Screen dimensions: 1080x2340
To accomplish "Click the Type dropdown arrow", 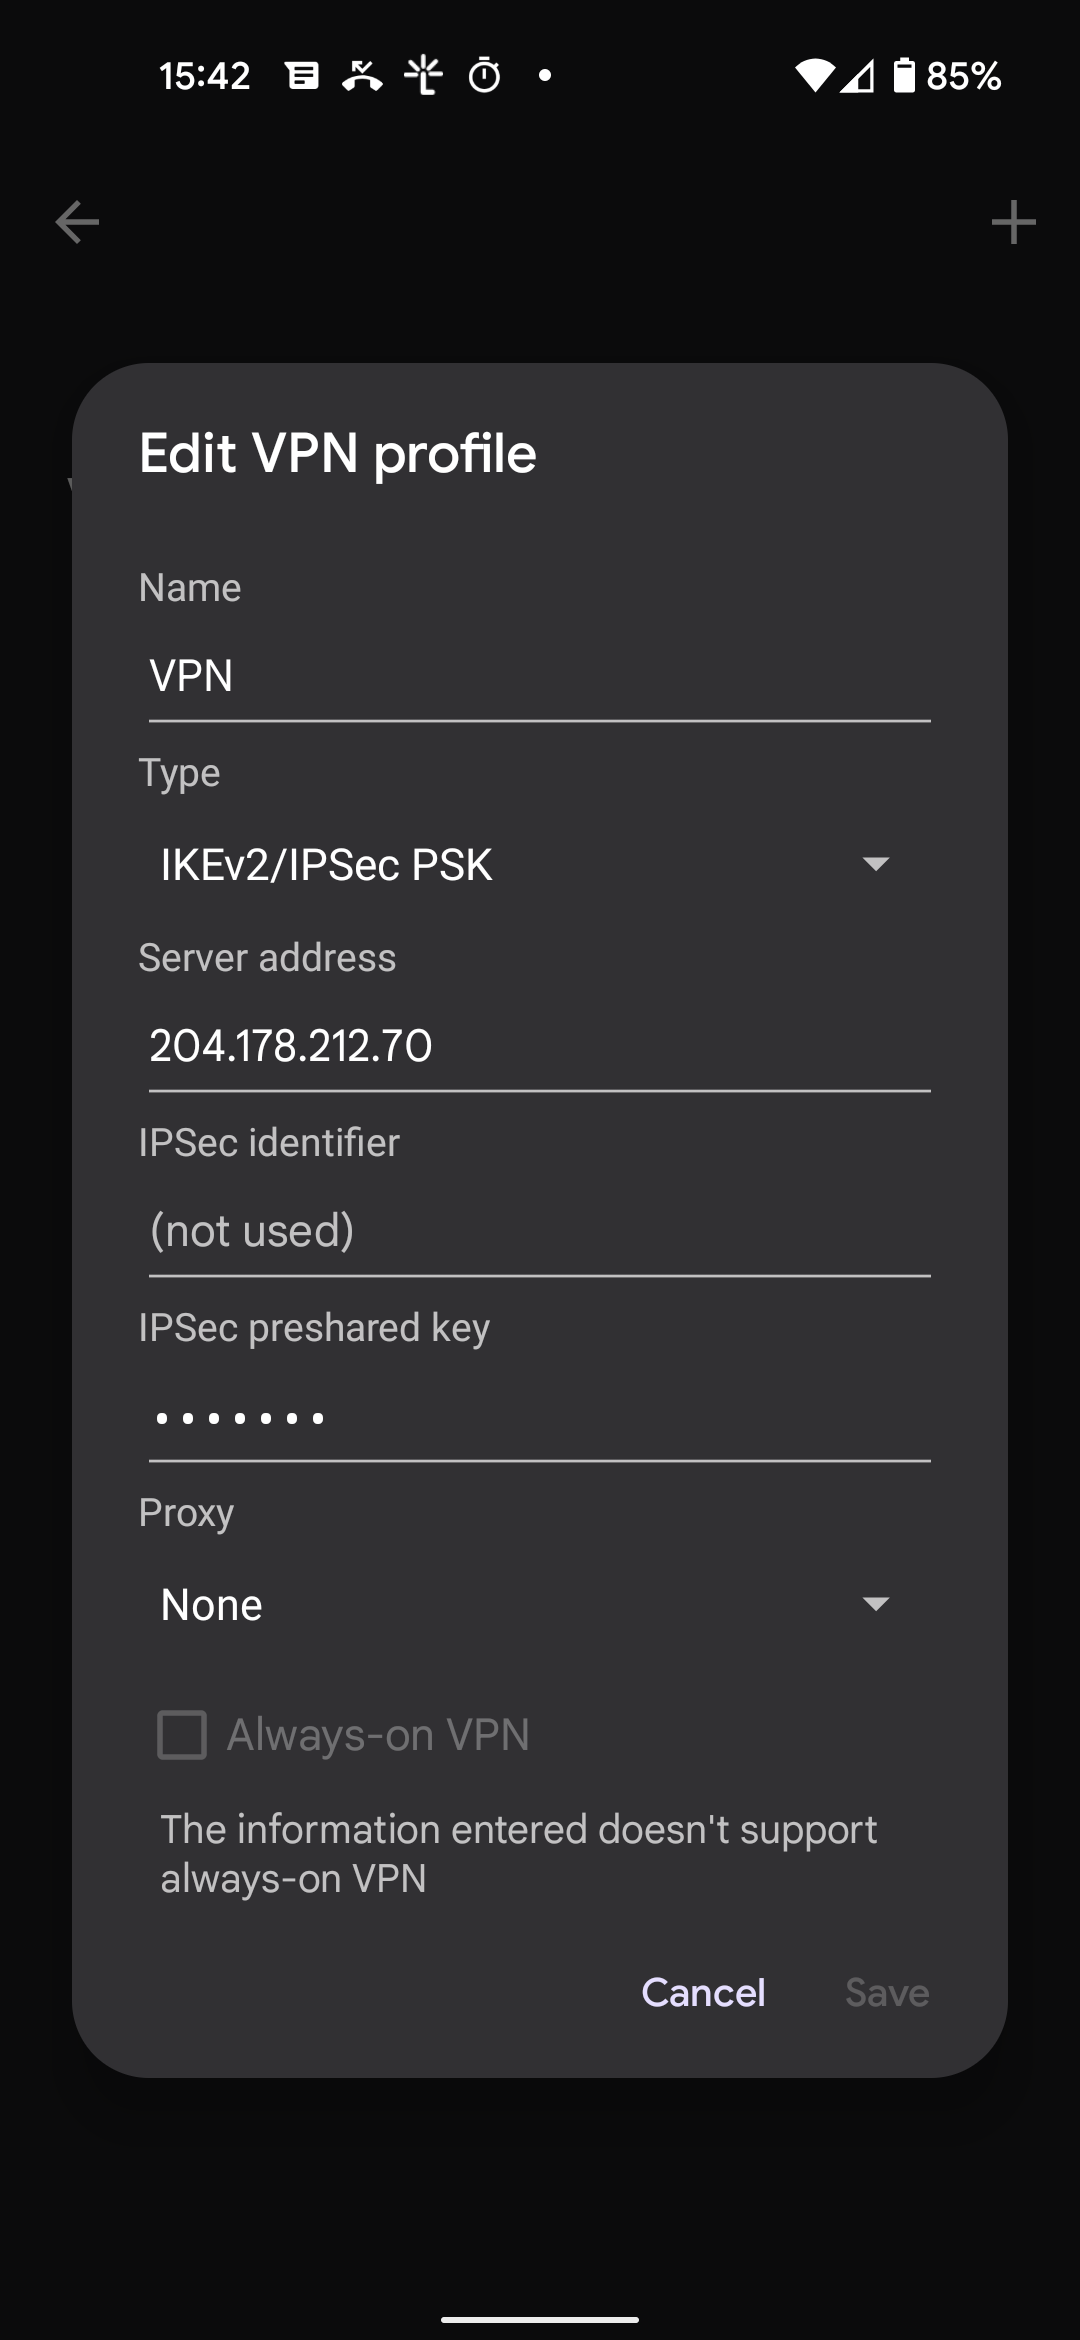I will (876, 864).
